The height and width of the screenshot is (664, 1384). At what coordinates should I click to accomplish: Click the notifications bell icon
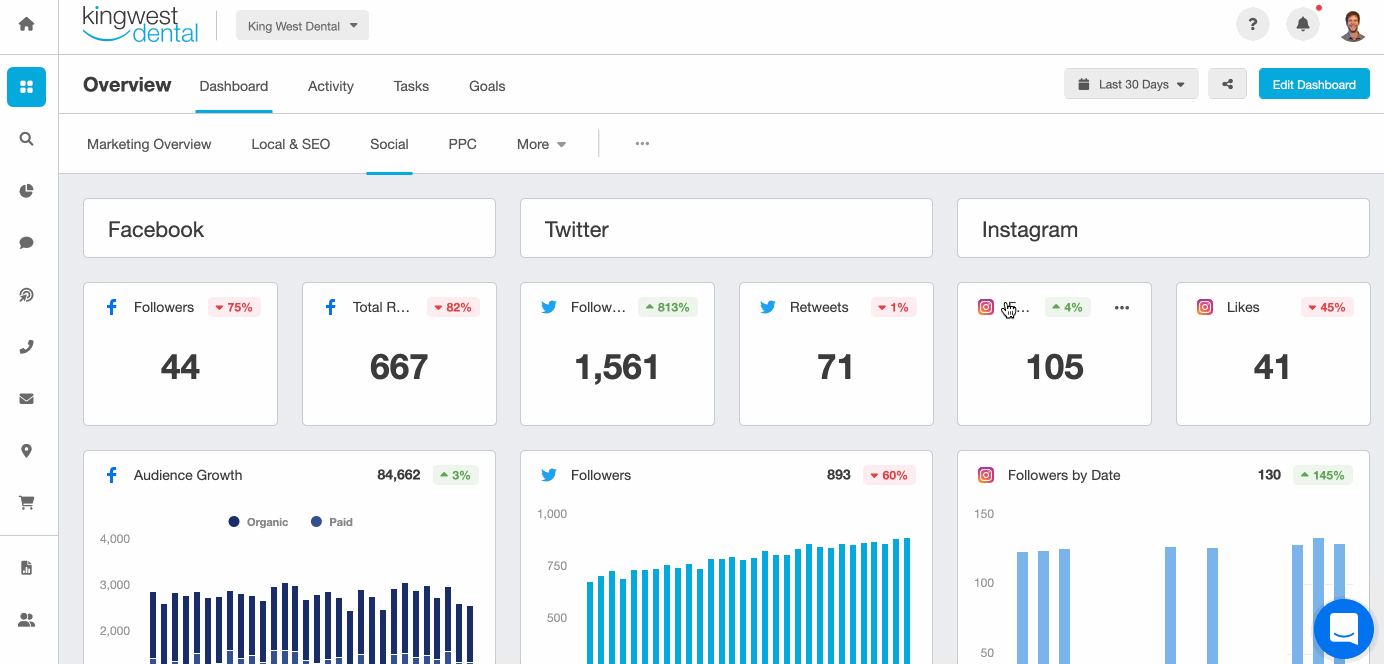(x=1302, y=25)
